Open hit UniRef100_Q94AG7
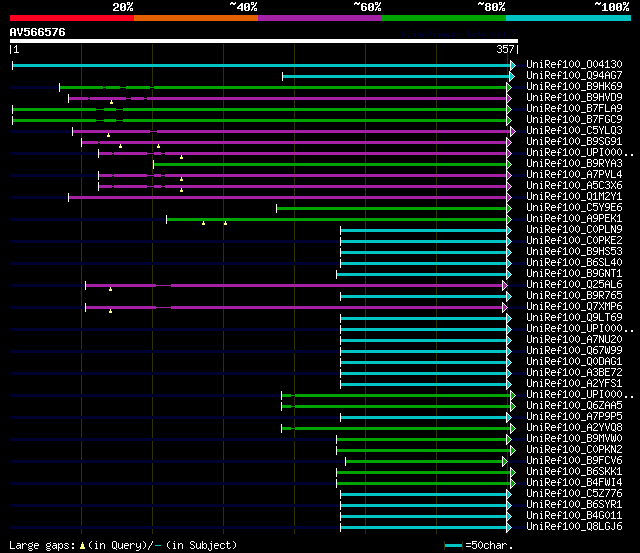640x553 pixels. pyautogui.click(x=574, y=75)
